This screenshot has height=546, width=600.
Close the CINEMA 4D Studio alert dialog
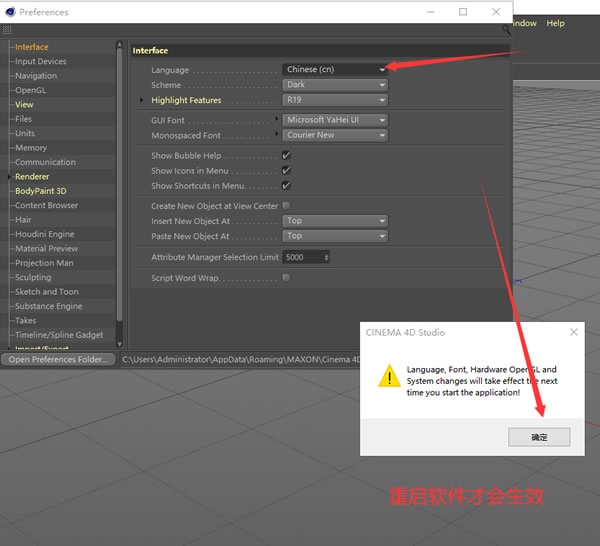573,332
